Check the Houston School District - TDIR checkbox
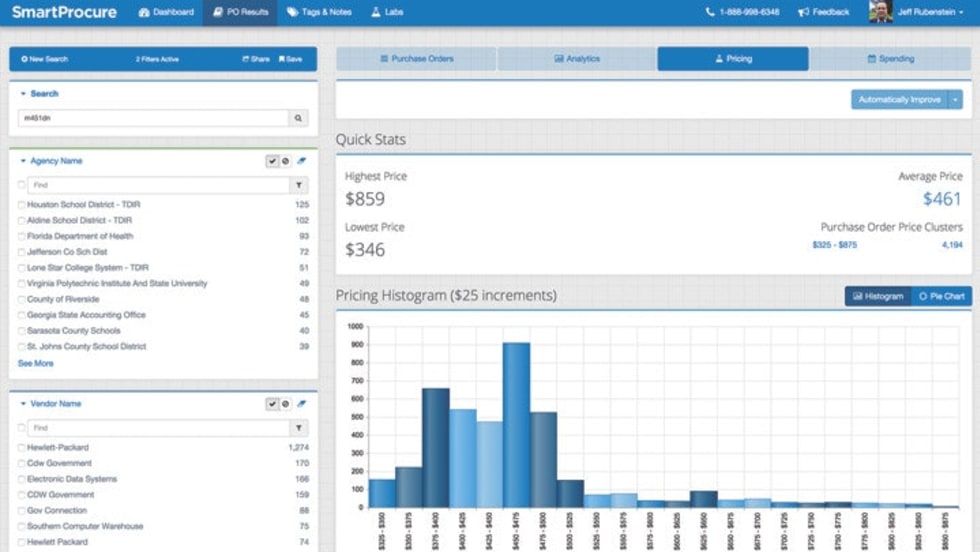Screen dimensions: 980x552 (x=22, y=205)
